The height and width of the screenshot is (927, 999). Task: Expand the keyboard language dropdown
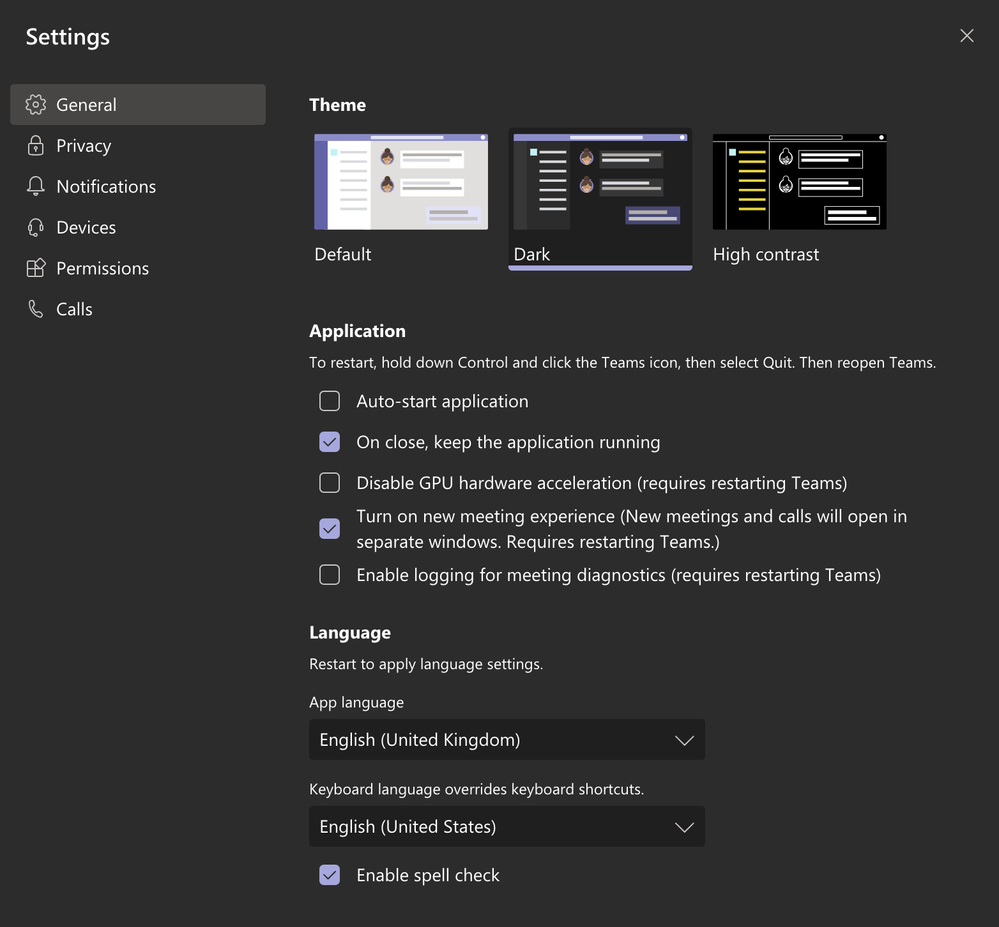tap(507, 828)
